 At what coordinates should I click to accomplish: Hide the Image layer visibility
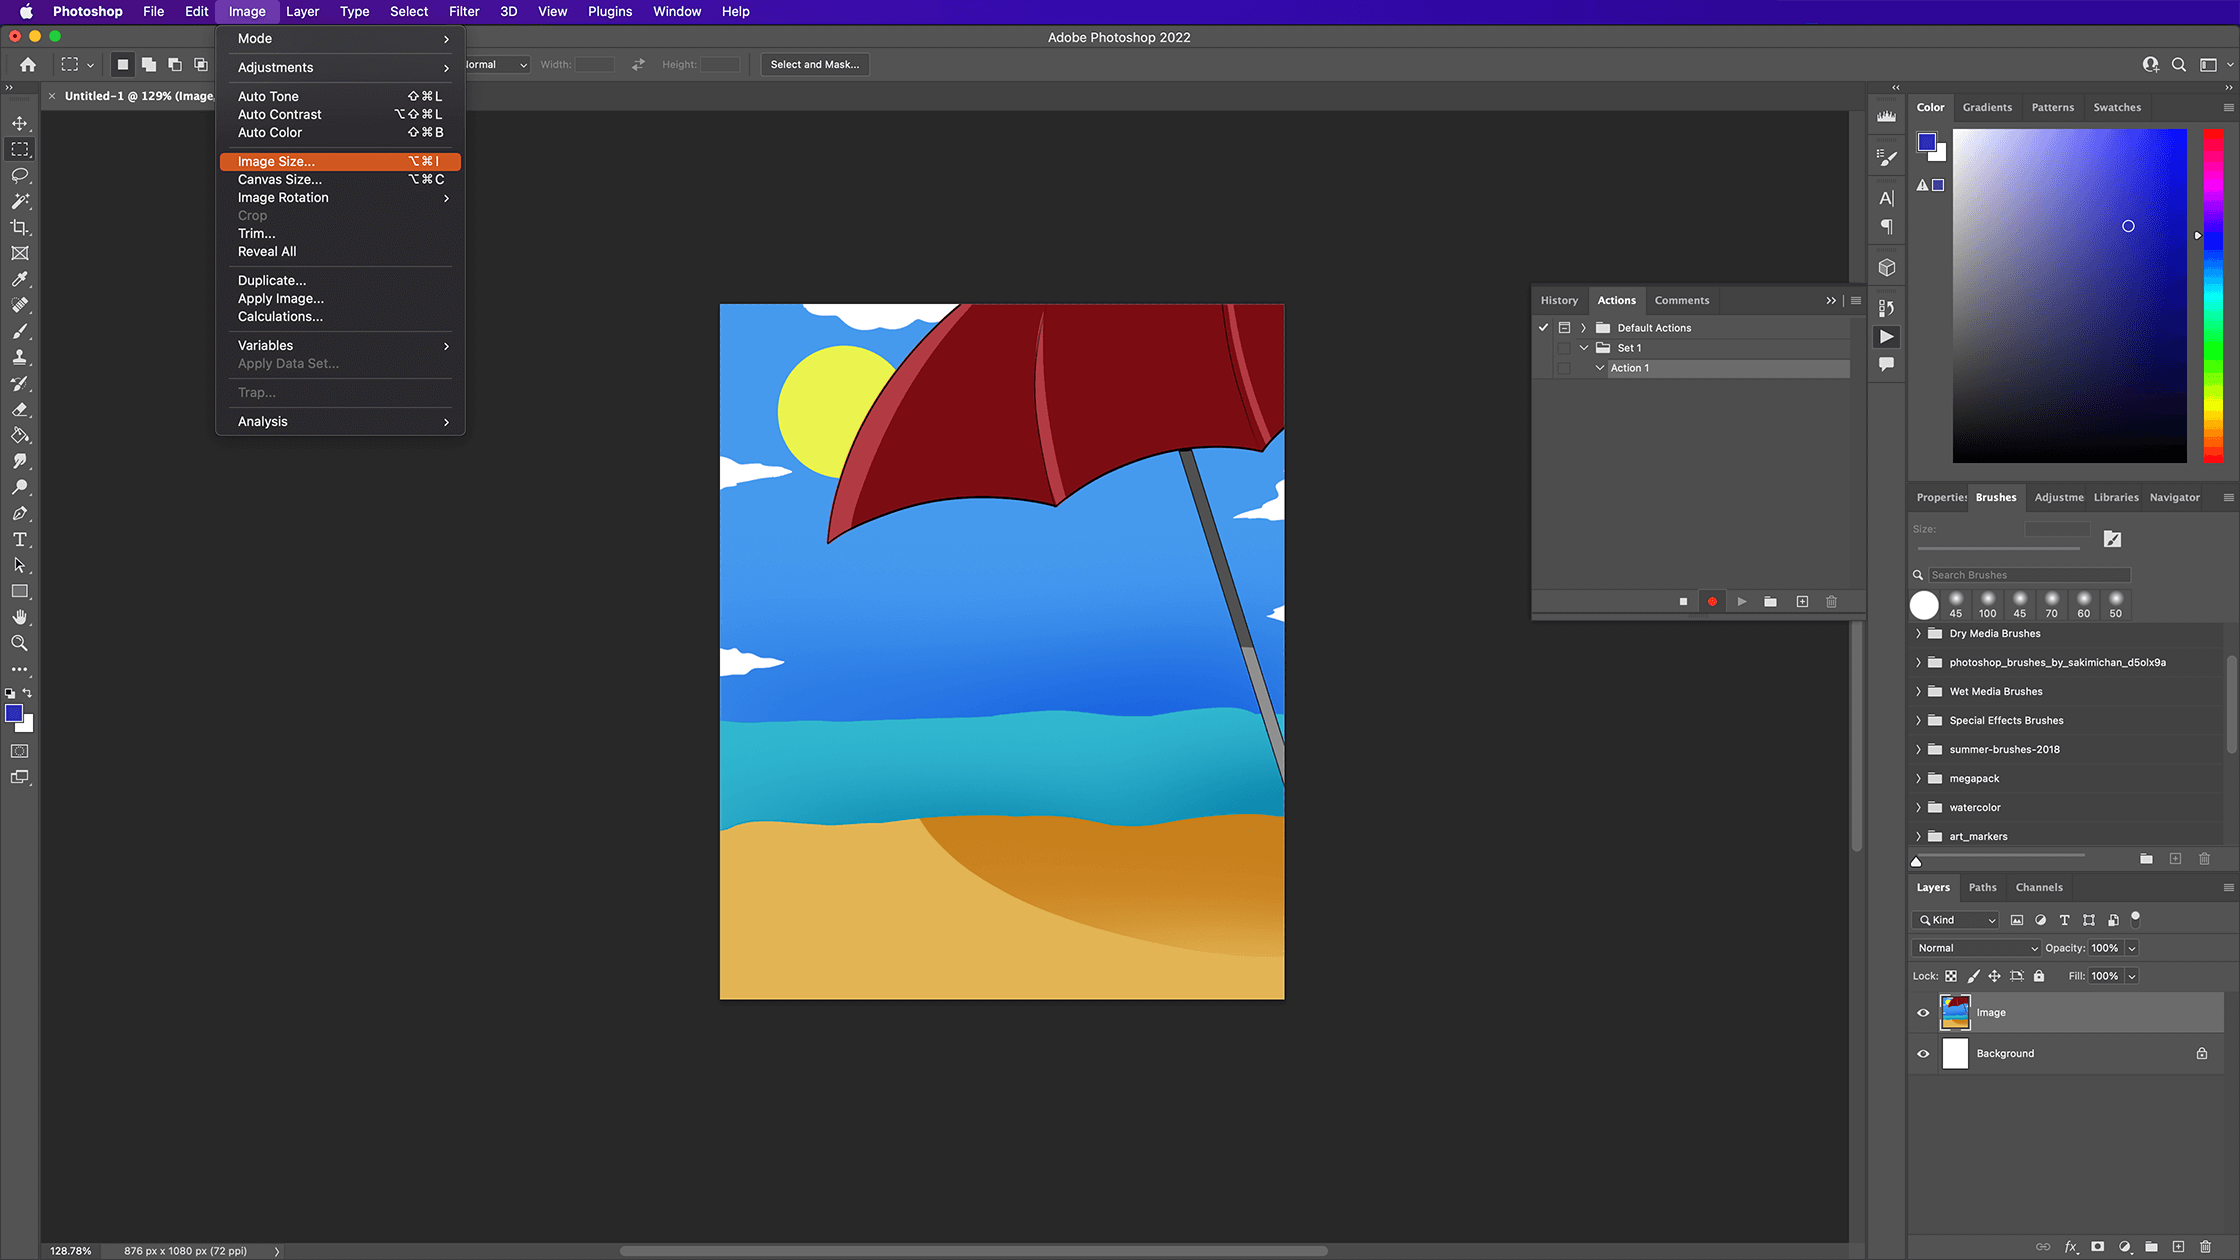click(1922, 1012)
